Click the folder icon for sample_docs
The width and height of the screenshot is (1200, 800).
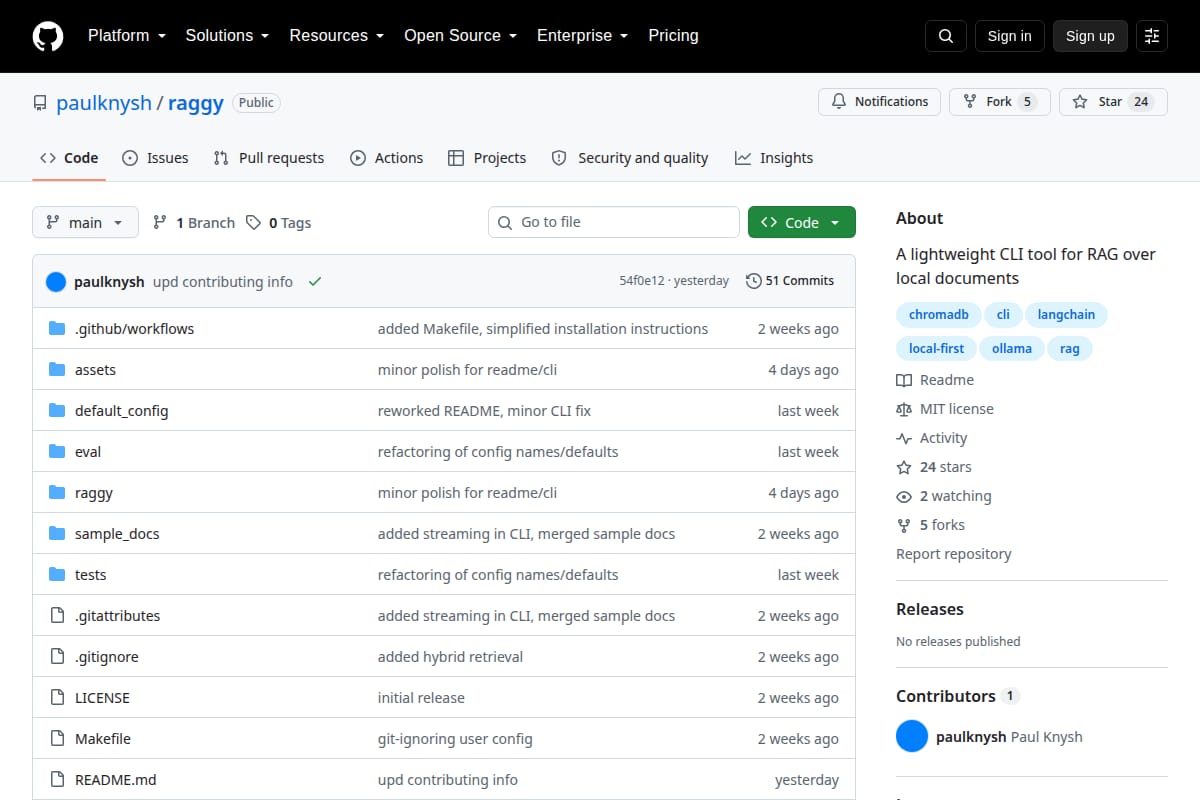[x=57, y=534]
